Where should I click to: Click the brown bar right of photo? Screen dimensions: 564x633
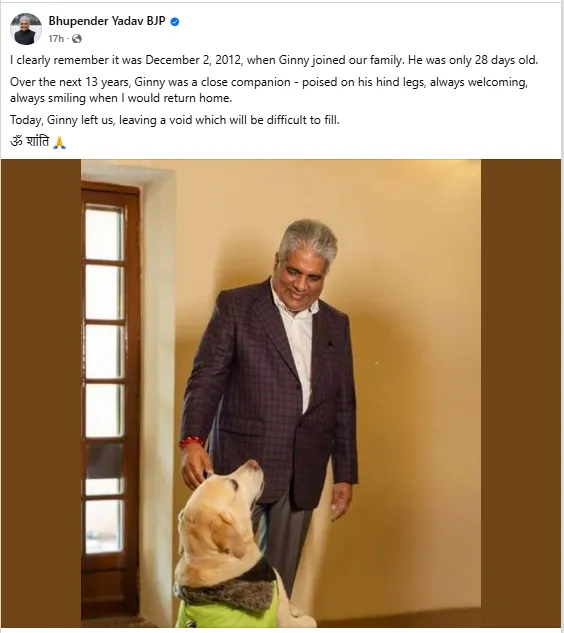pos(521,393)
